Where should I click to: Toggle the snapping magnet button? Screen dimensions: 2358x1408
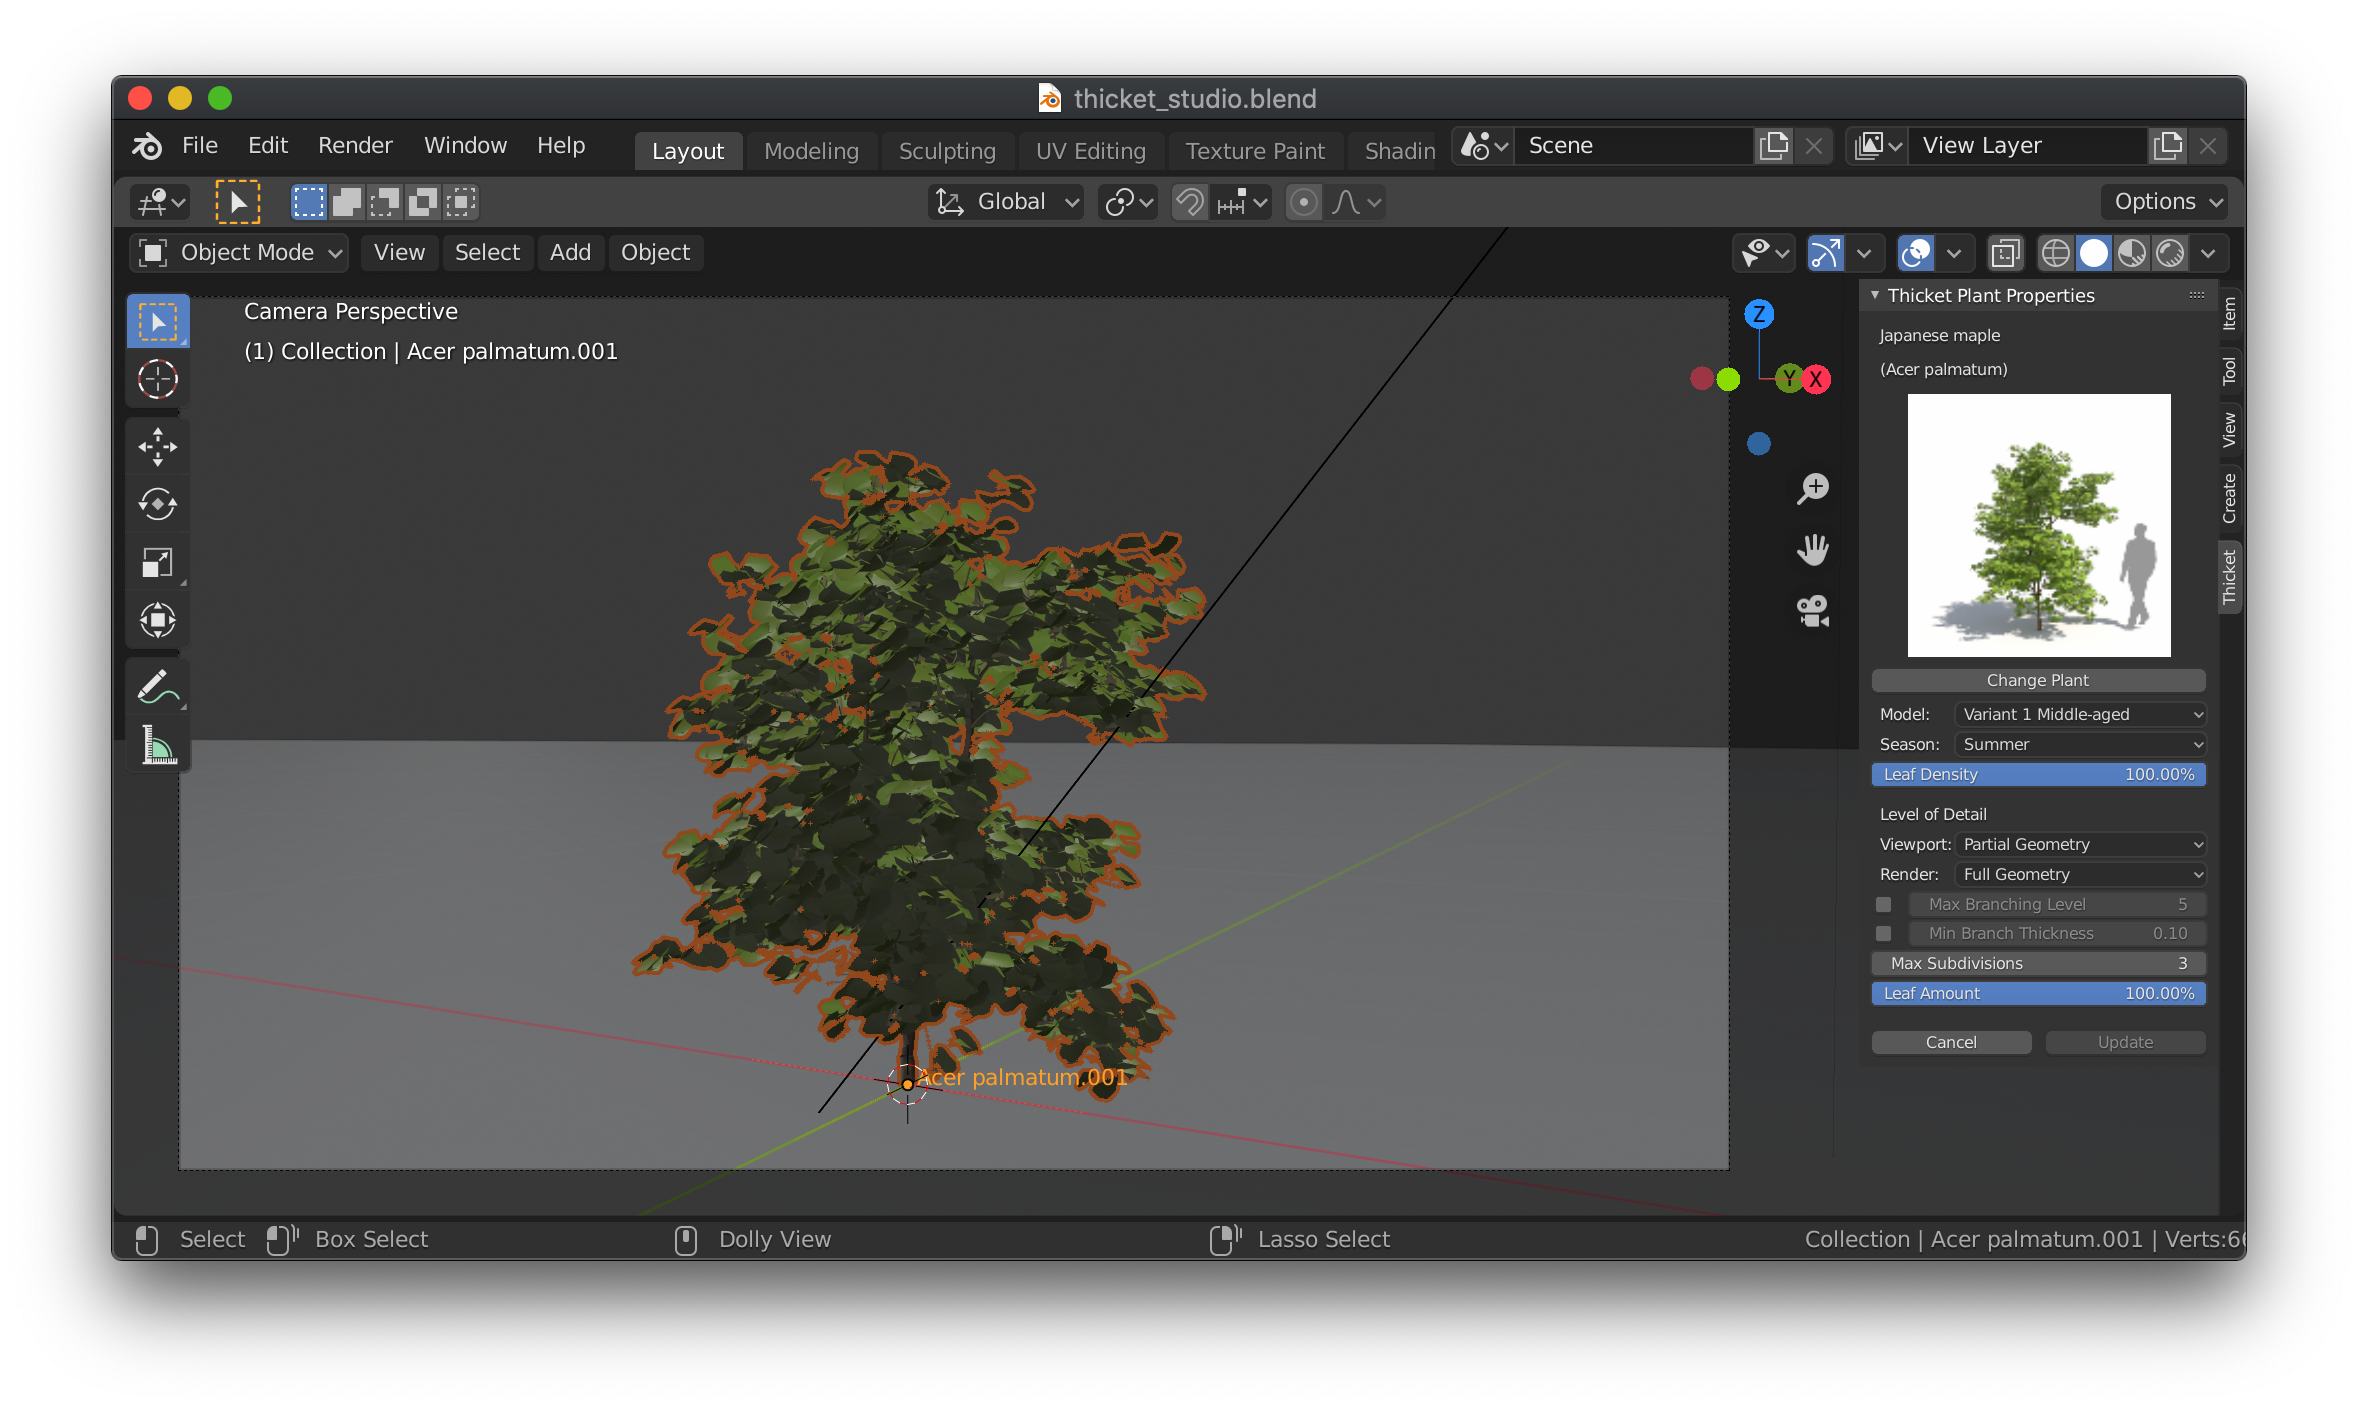pyautogui.click(x=1189, y=203)
